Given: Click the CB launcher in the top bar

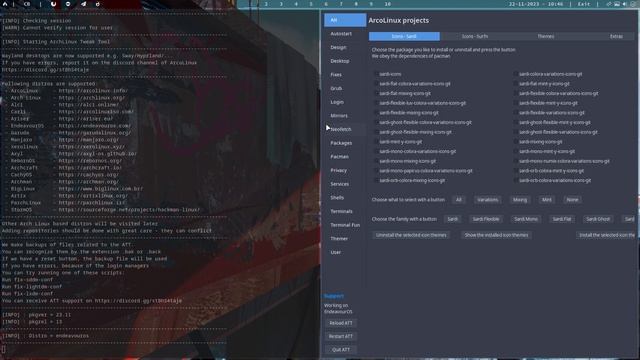Looking at the screenshot, I should pos(27,4).
